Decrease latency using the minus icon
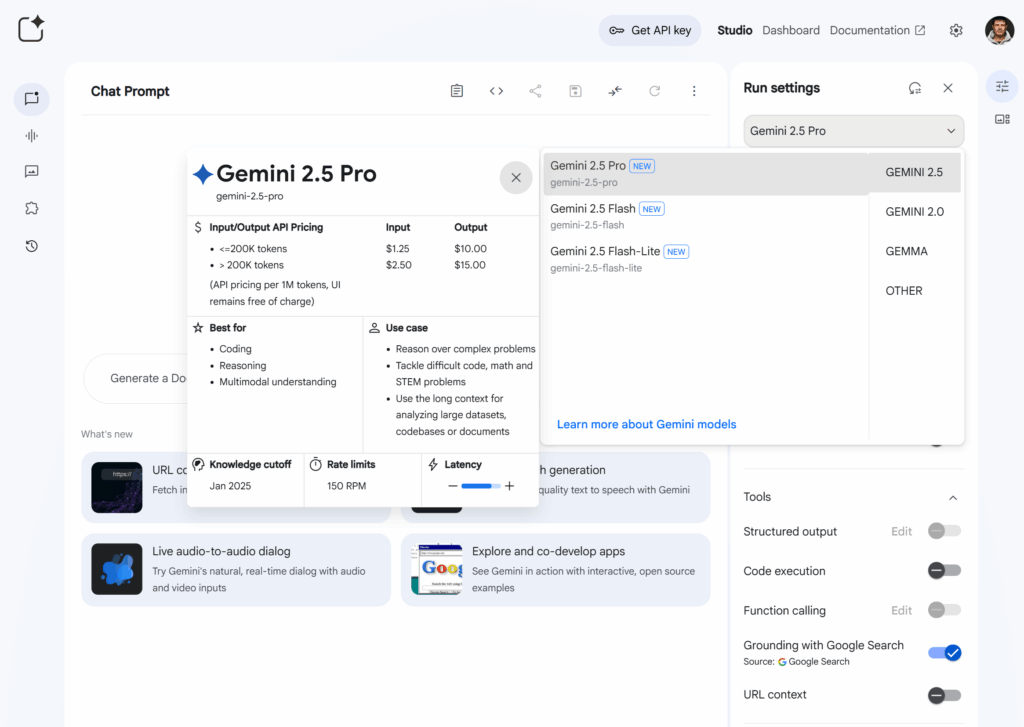Image resolution: width=1024 pixels, height=727 pixels. pos(453,486)
